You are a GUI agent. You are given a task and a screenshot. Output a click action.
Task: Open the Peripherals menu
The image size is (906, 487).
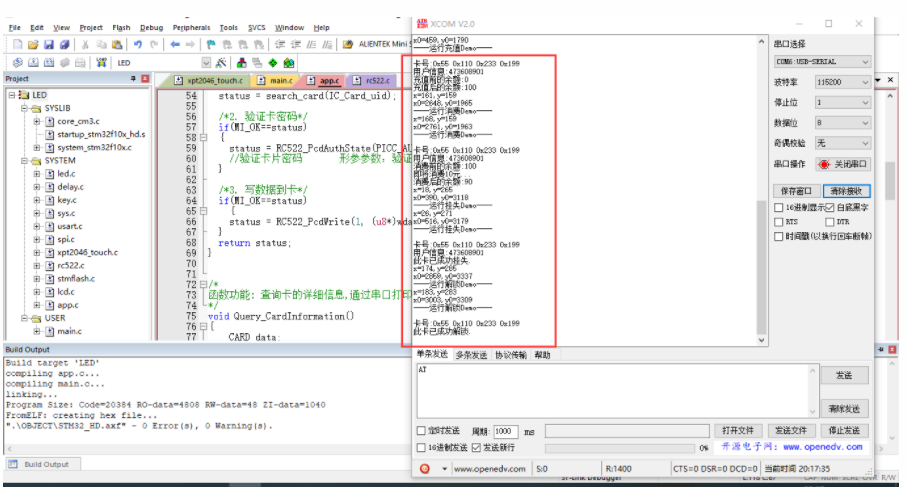(191, 27)
